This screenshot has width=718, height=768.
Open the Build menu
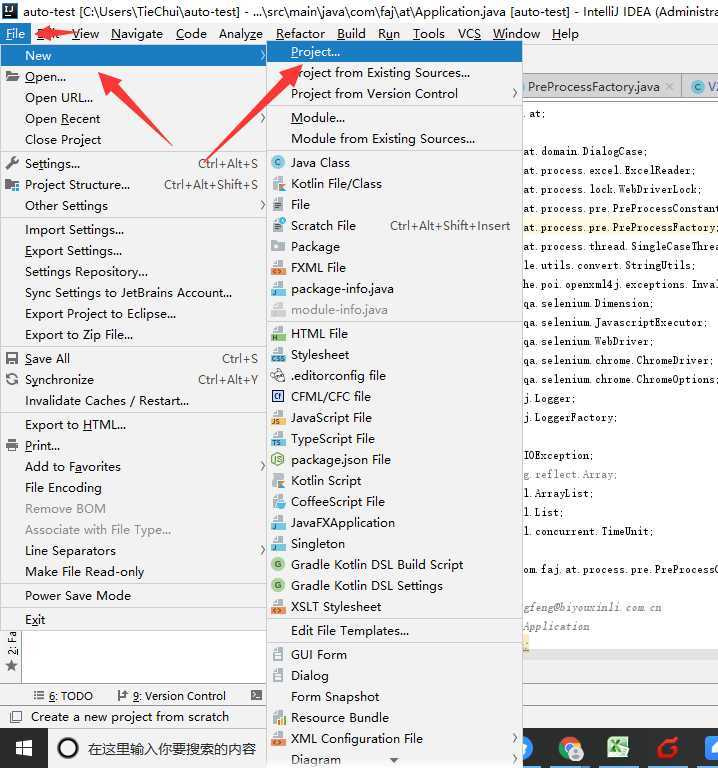351,34
